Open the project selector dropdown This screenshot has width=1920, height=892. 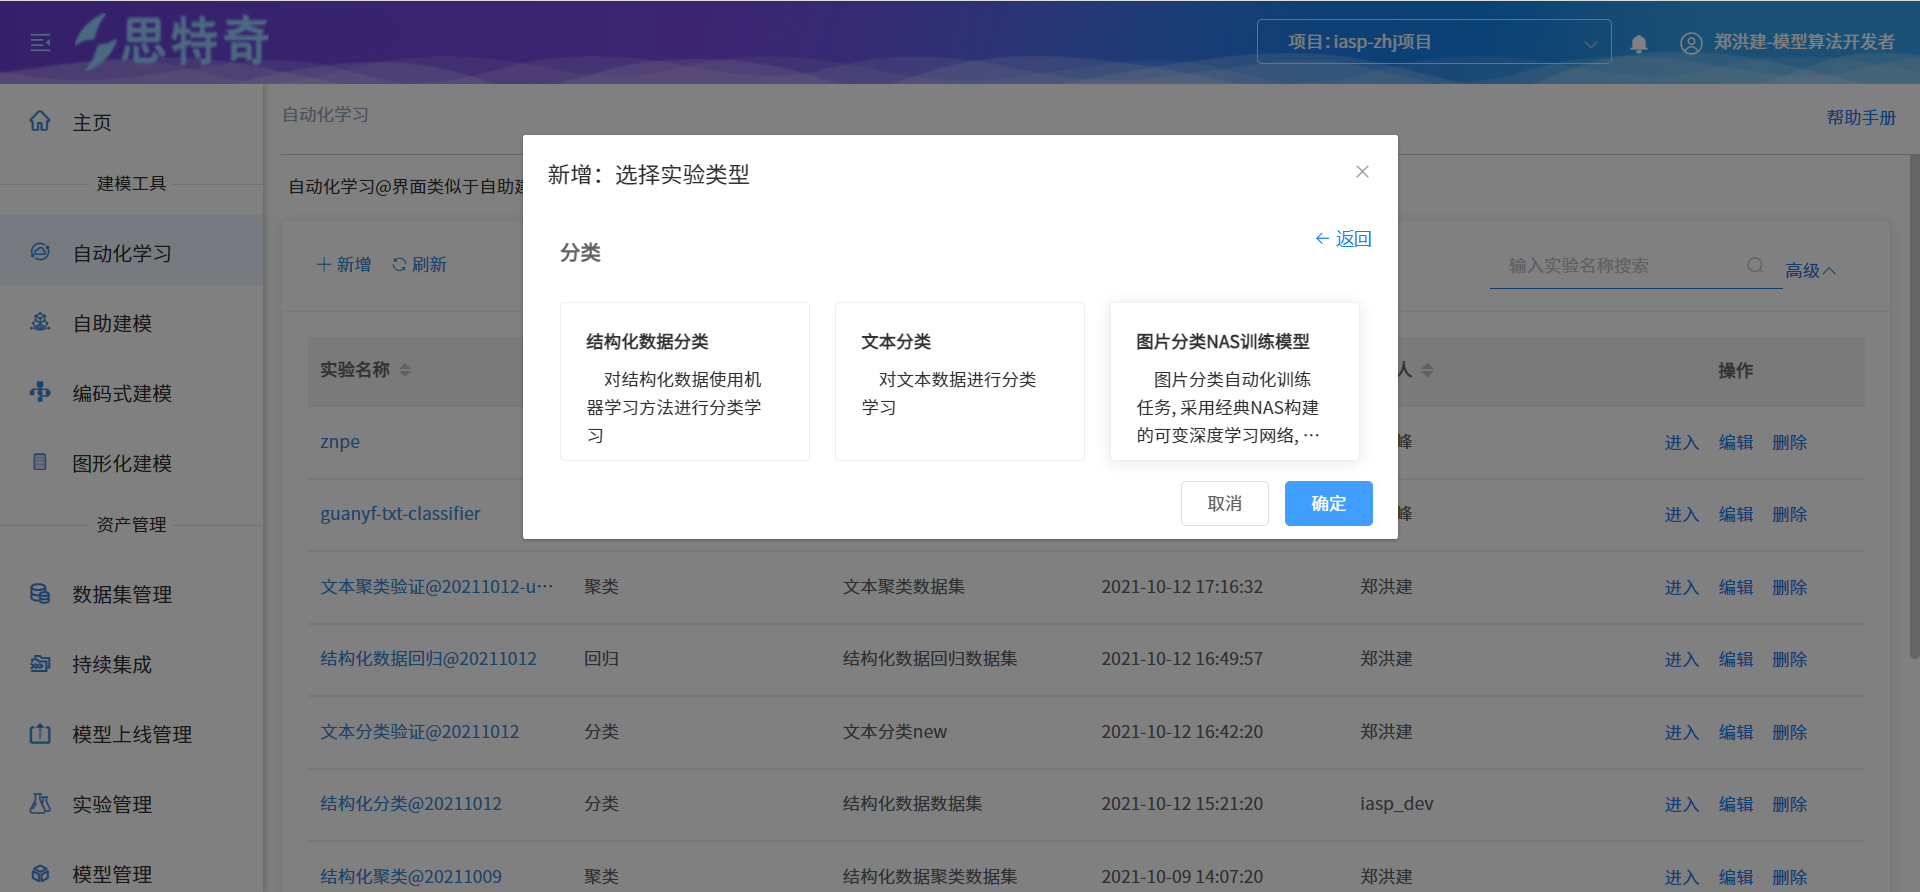(1433, 42)
